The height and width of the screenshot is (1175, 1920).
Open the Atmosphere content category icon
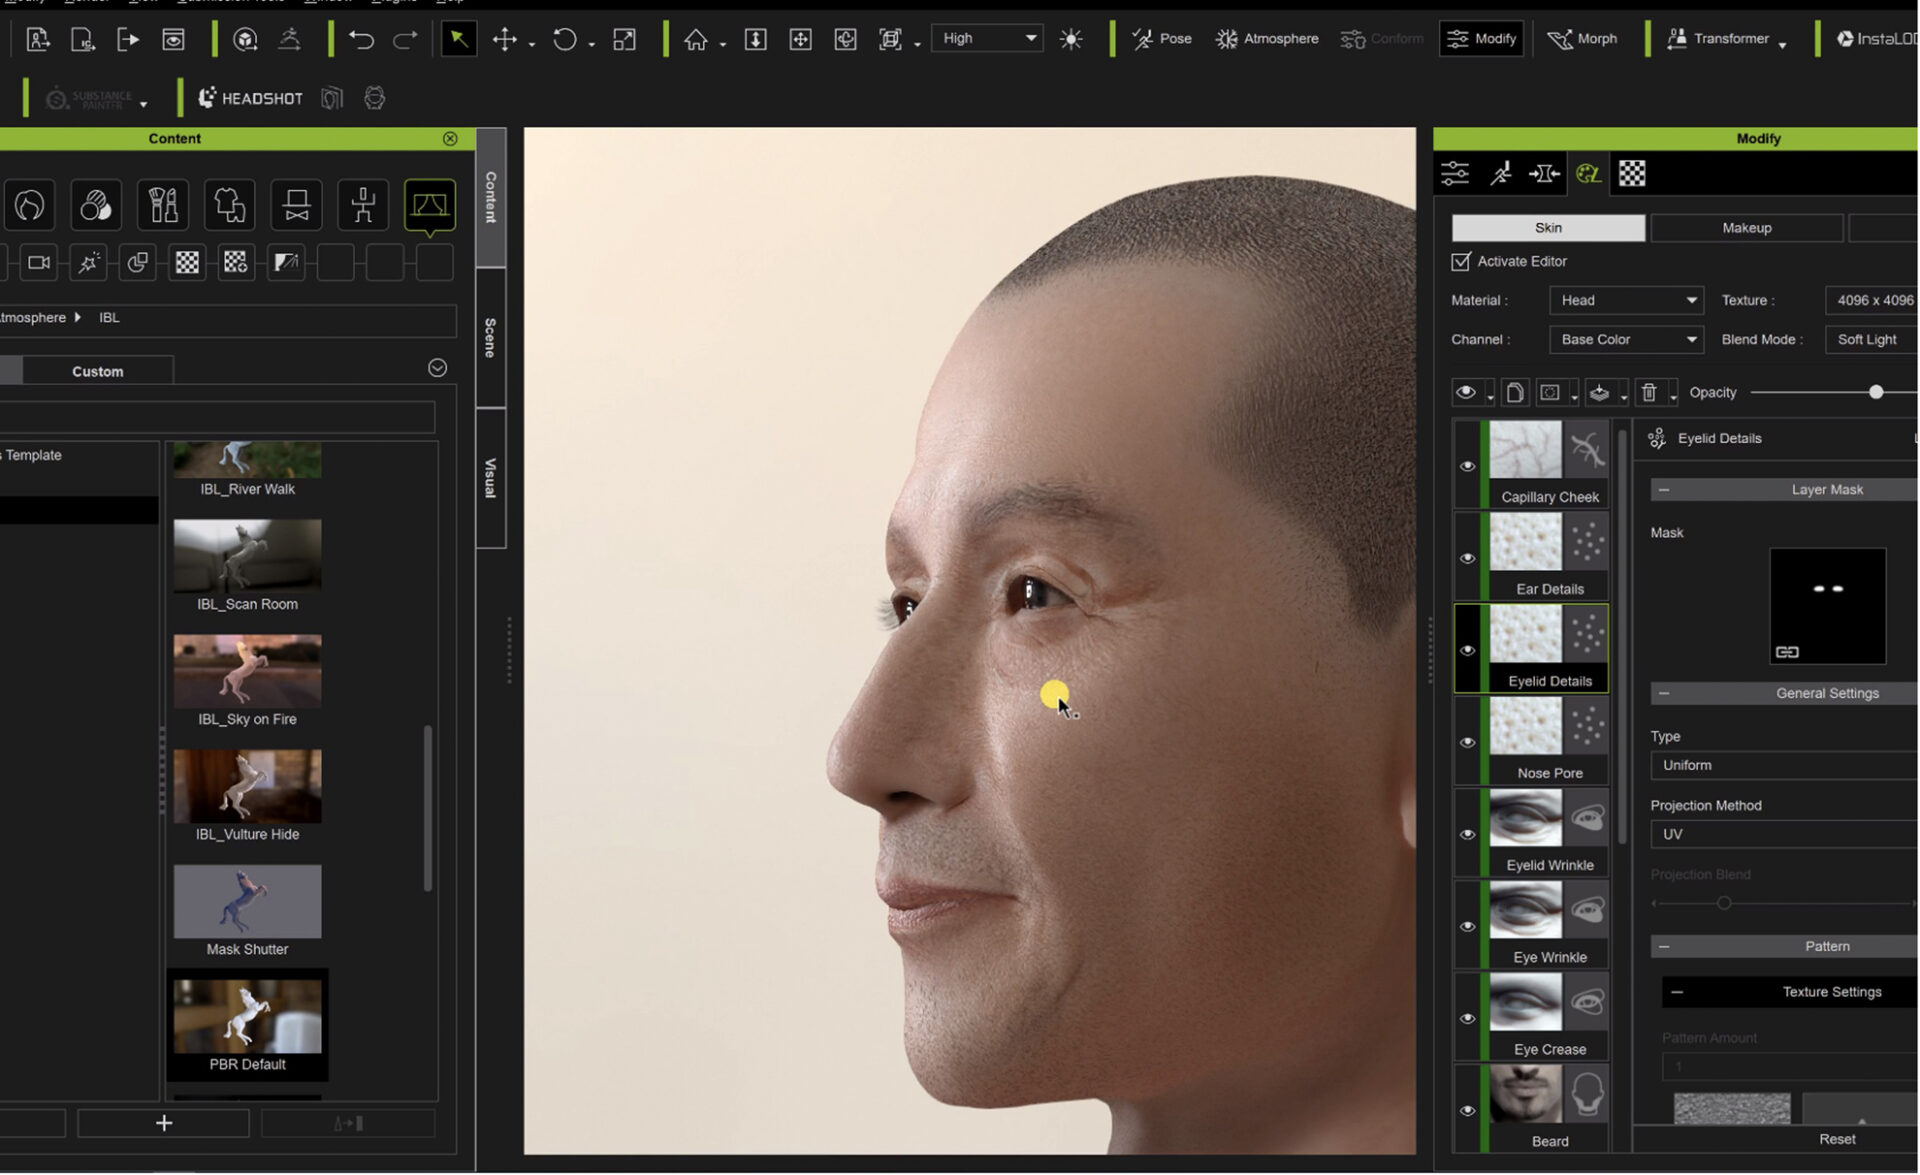[x=429, y=205]
